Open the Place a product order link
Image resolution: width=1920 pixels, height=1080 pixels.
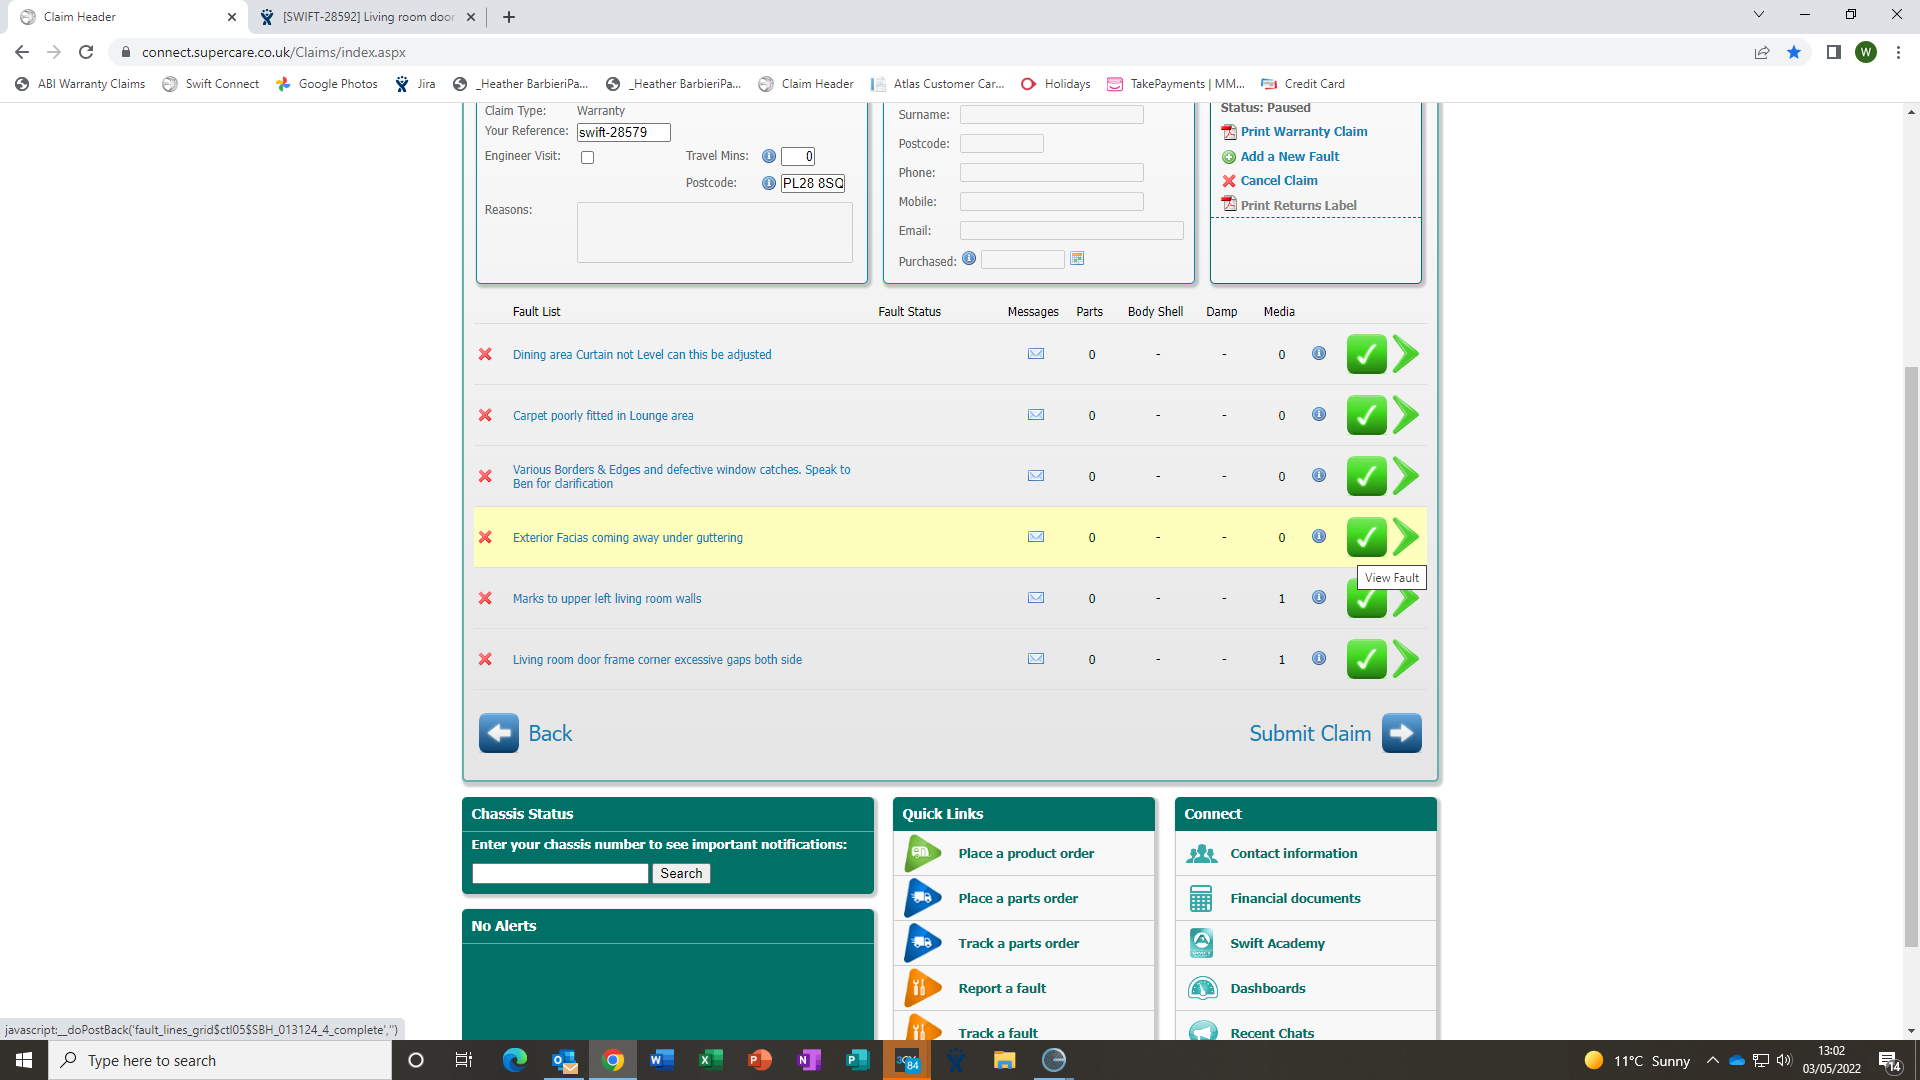tap(1025, 853)
